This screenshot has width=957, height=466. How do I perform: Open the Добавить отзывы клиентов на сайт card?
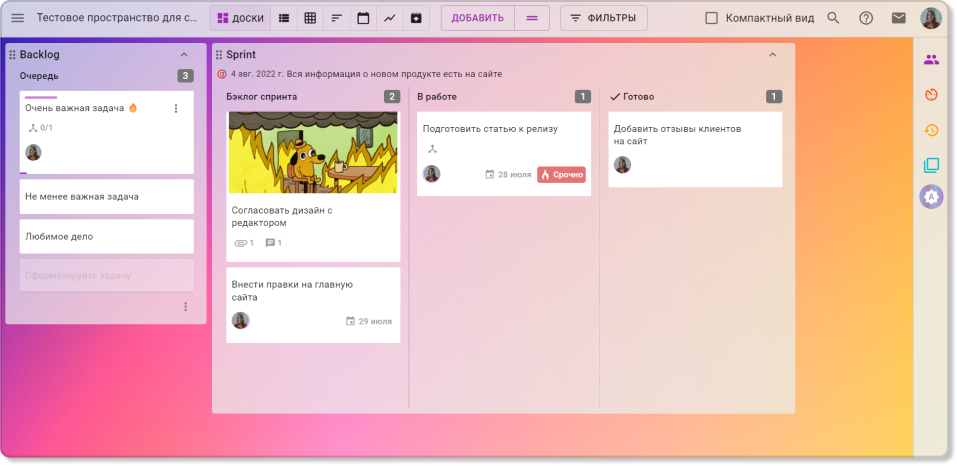tap(695, 149)
